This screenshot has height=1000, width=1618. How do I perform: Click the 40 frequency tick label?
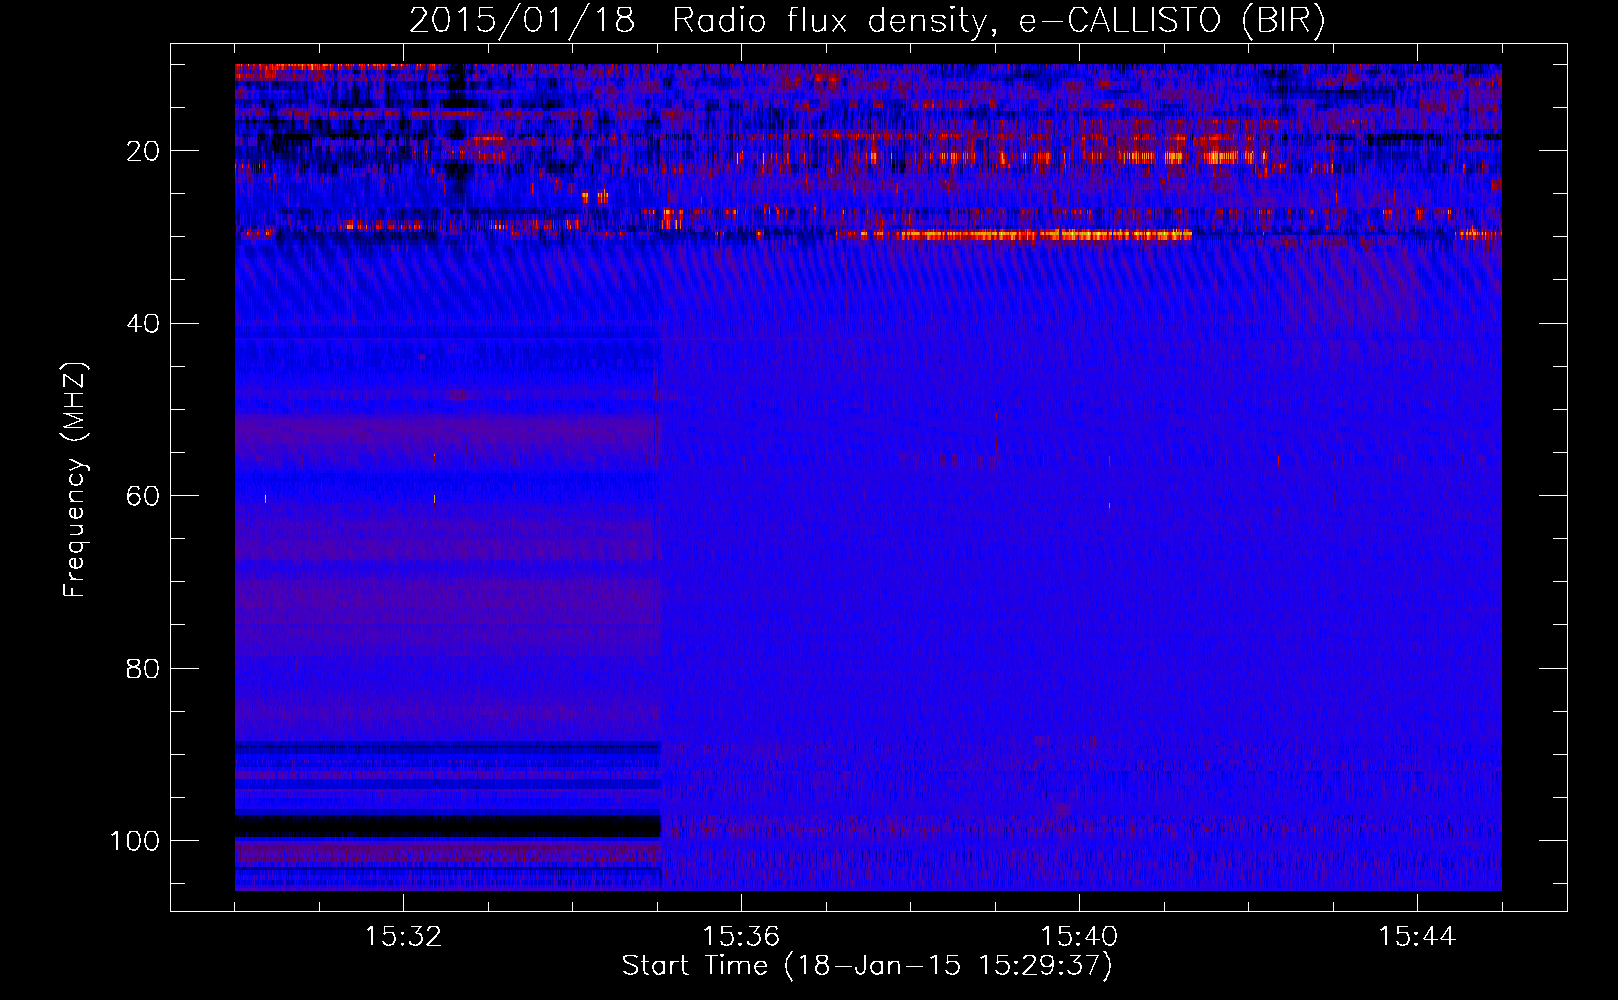[x=143, y=324]
